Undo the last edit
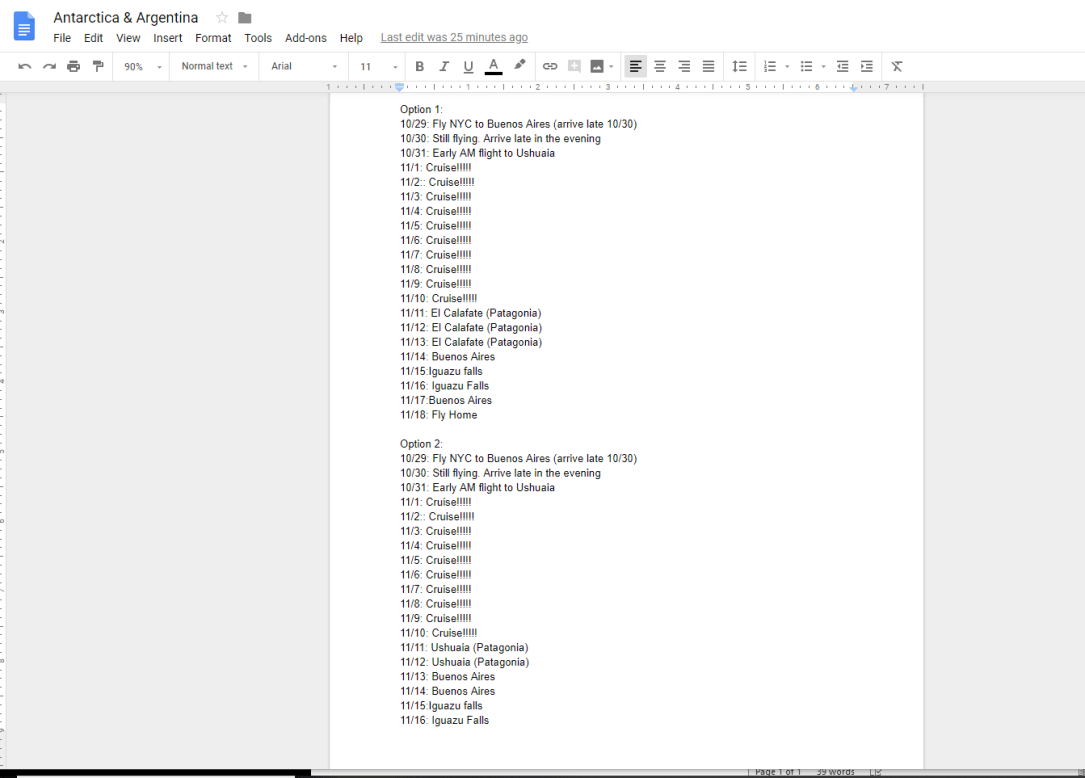 pos(24,66)
